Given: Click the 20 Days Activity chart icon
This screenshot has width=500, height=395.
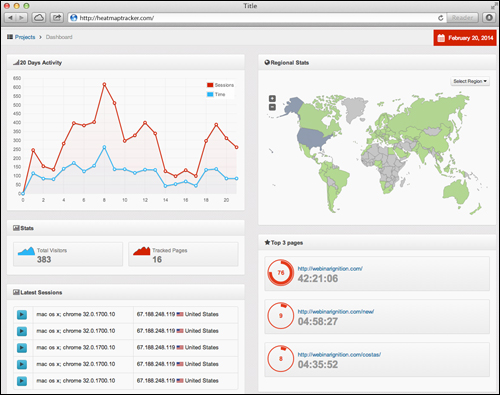Looking at the screenshot, I should [16, 63].
